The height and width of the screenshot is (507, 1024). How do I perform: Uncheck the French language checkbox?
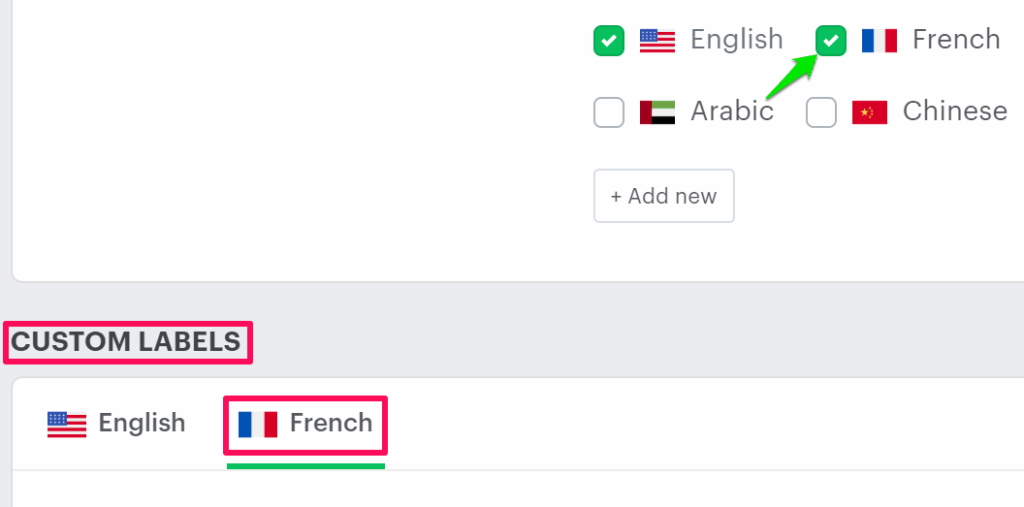pos(831,41)
